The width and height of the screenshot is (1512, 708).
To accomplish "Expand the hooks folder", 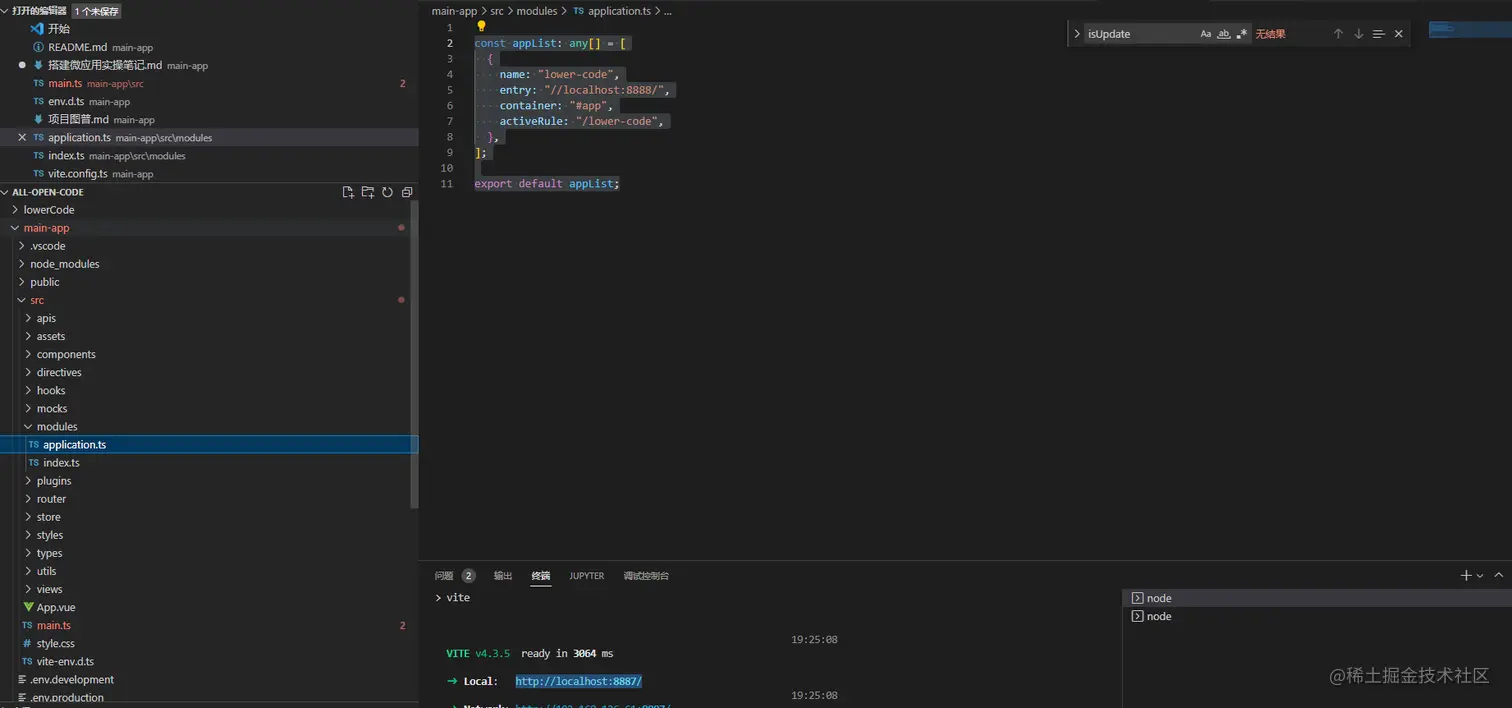I will [x=209, y=390].
